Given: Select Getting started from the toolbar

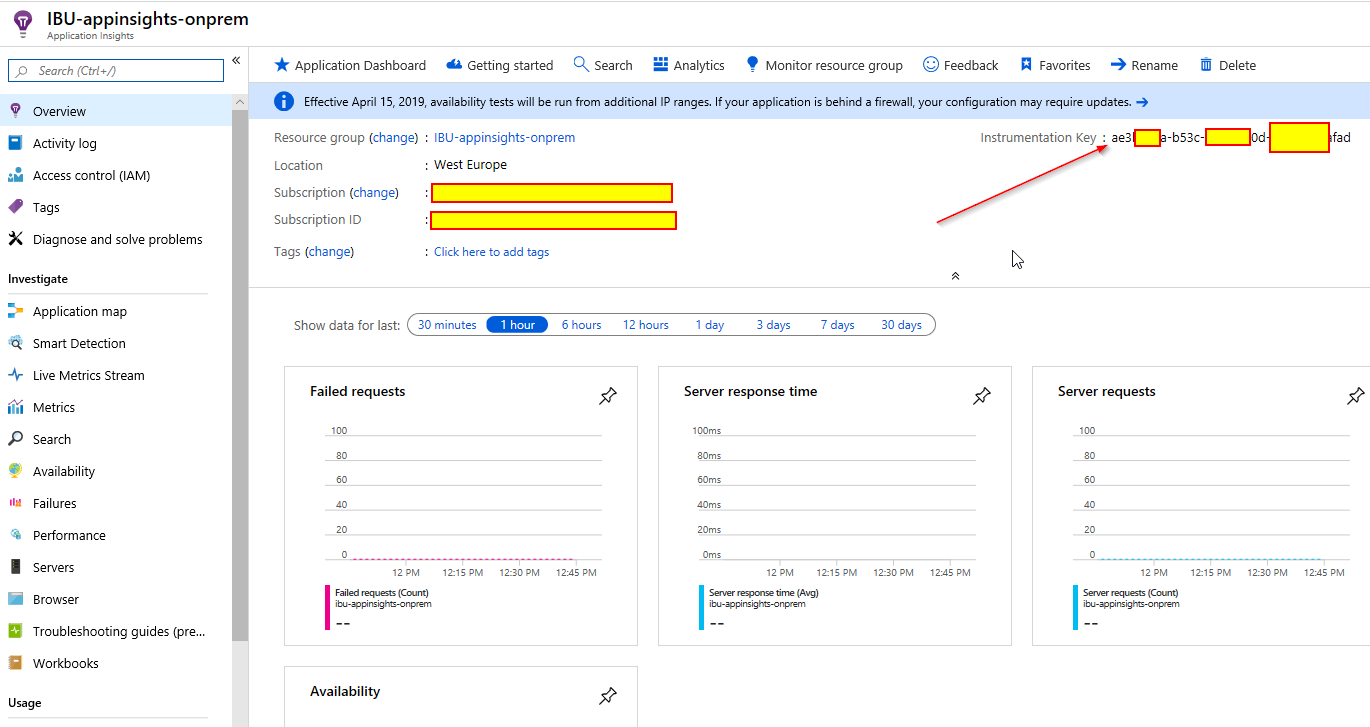Looking at the screenshot, I should pos(500,65).
